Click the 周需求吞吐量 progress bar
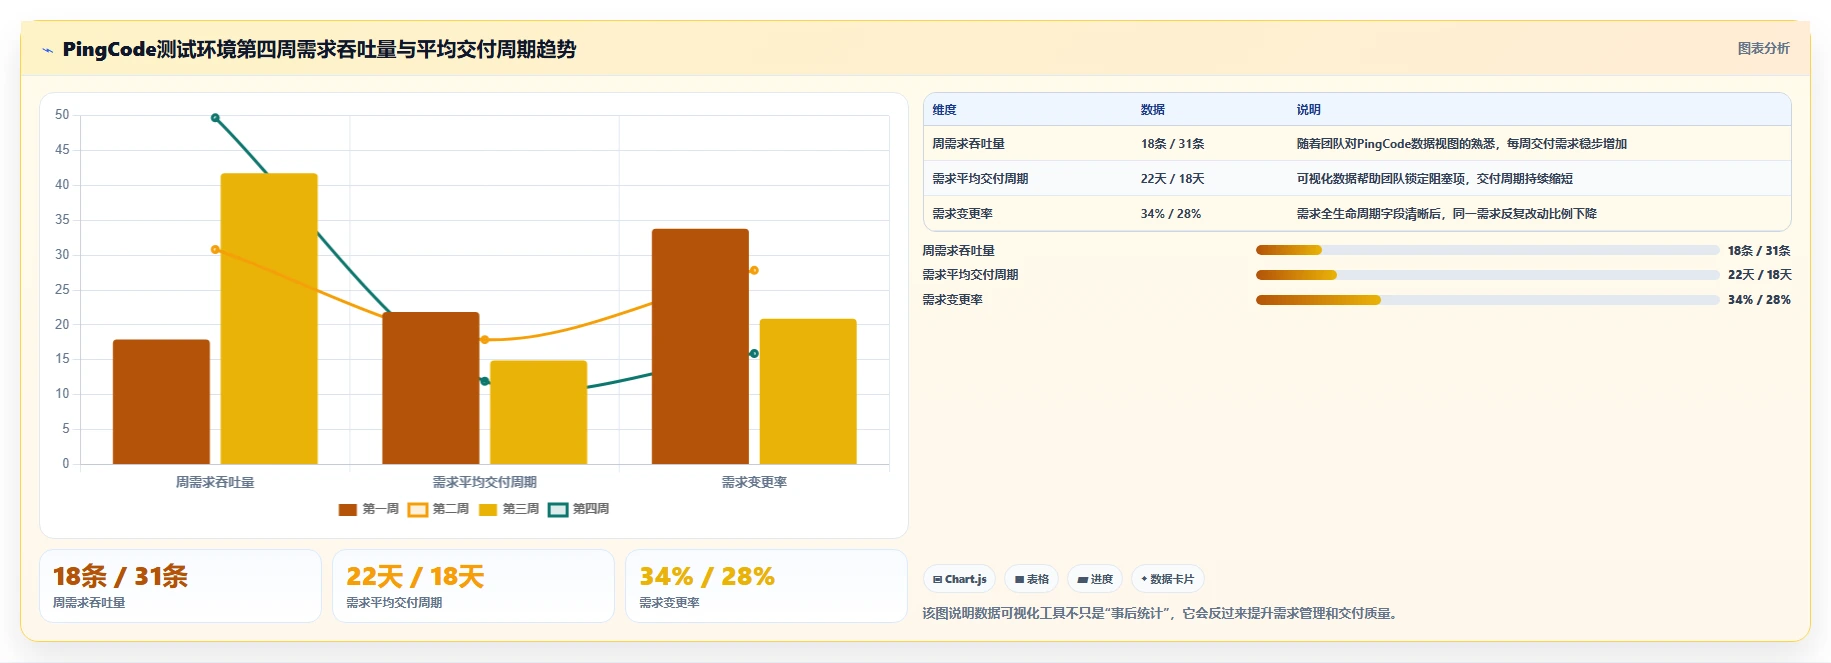1831x663 pixels. click(x=1487, y=250)
